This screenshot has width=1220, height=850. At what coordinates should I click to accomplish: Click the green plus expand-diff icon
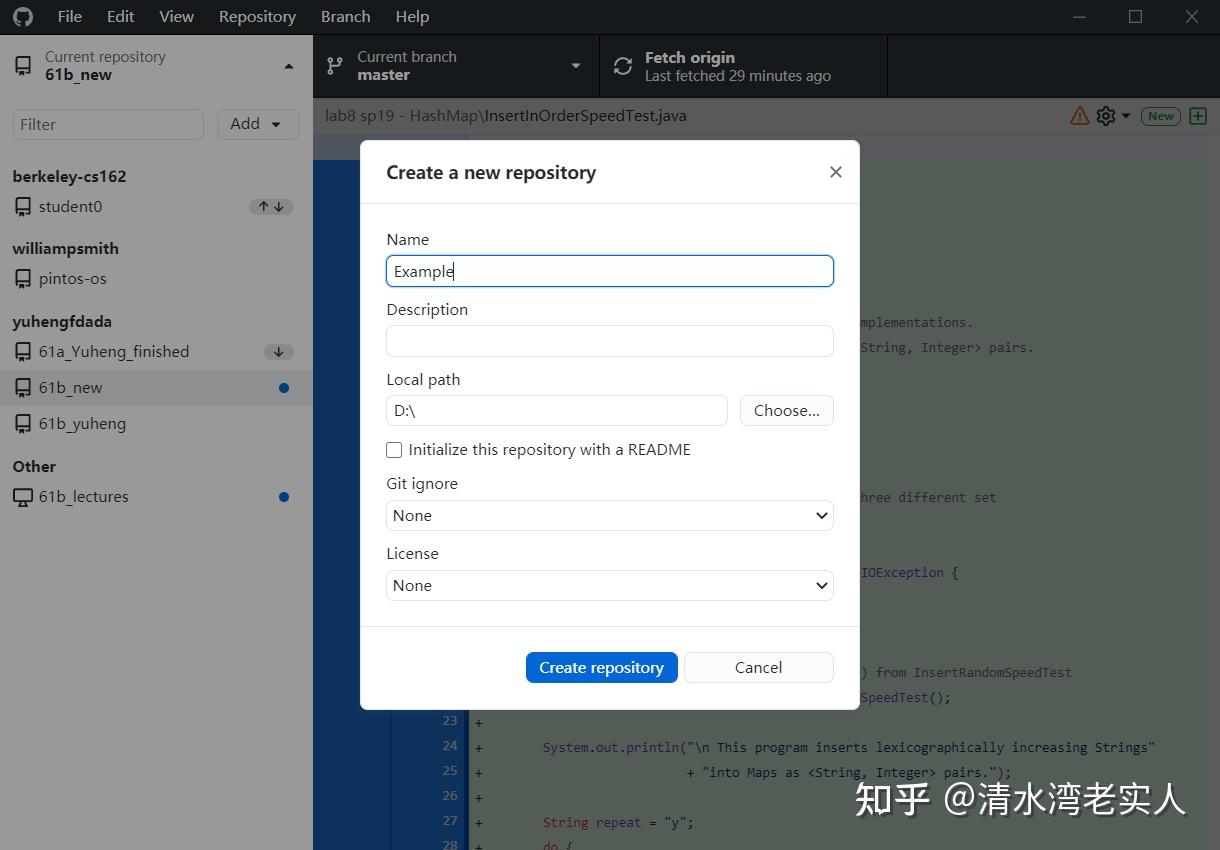[1198, 115]
